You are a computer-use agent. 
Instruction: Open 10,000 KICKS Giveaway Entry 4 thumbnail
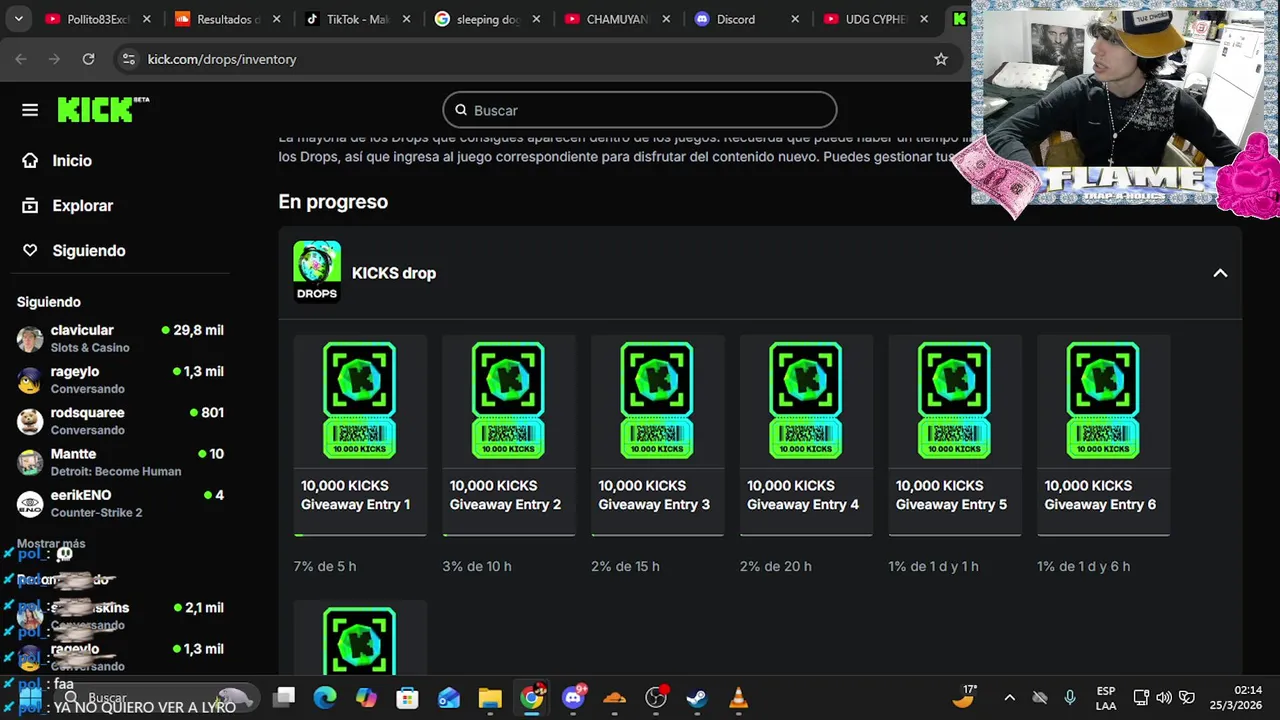pos(806,400)
